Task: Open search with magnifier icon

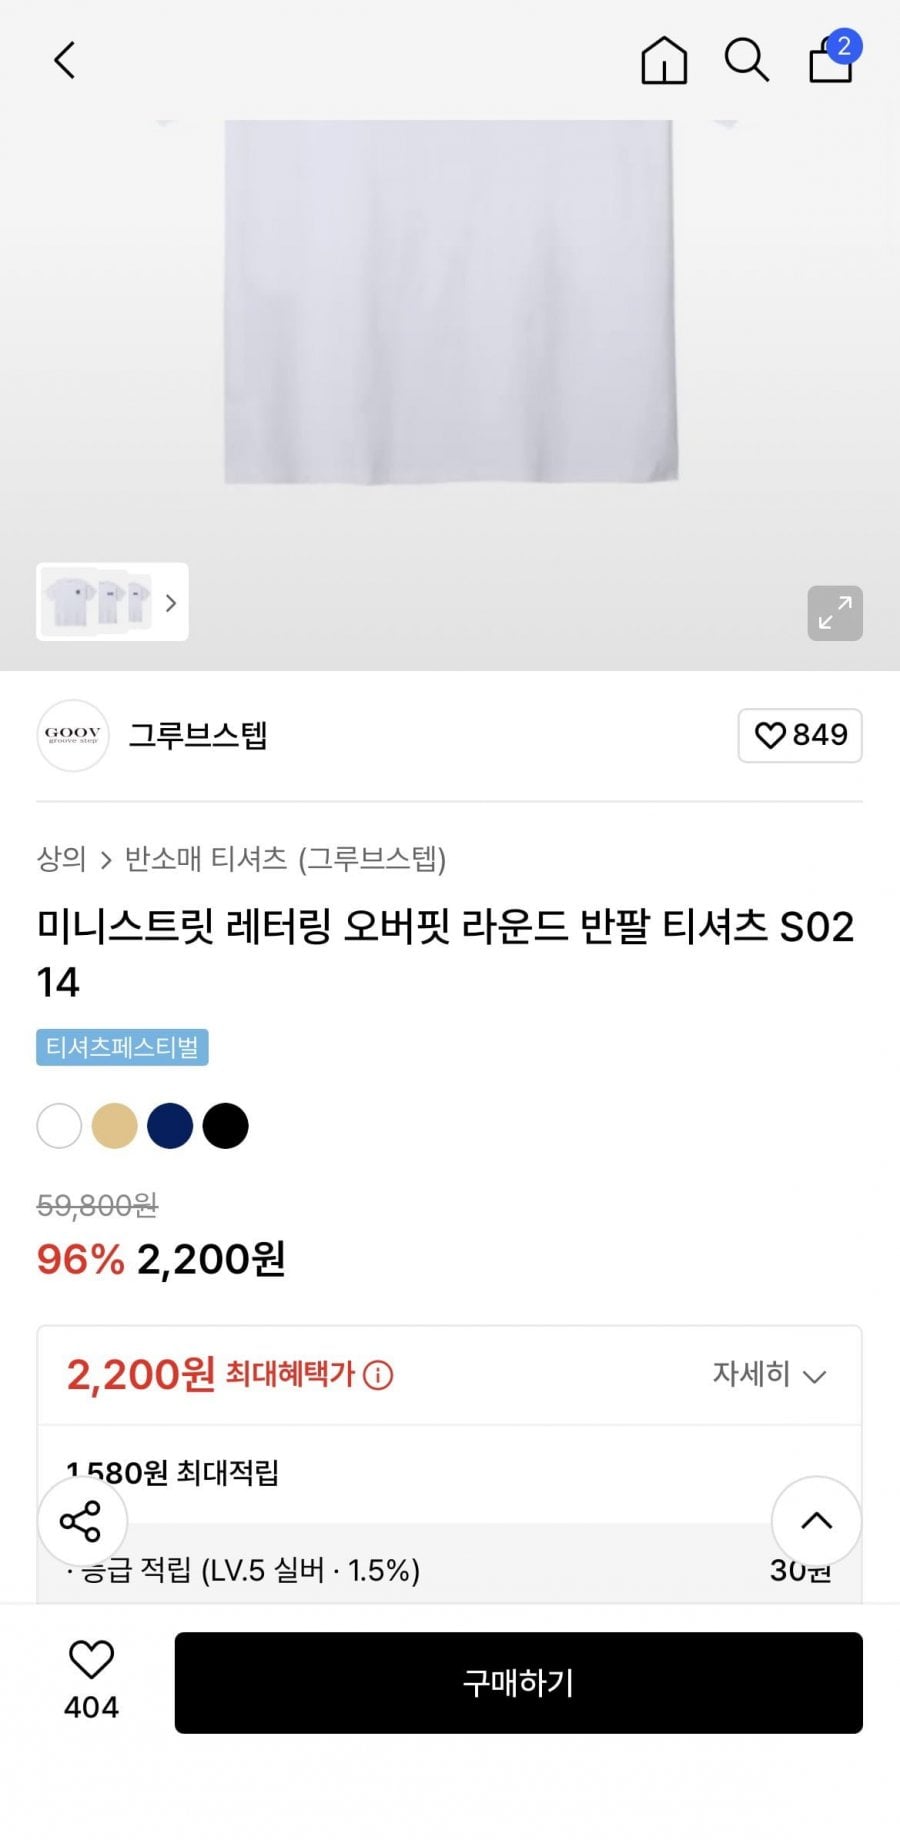Action: (x=746, y=60)
